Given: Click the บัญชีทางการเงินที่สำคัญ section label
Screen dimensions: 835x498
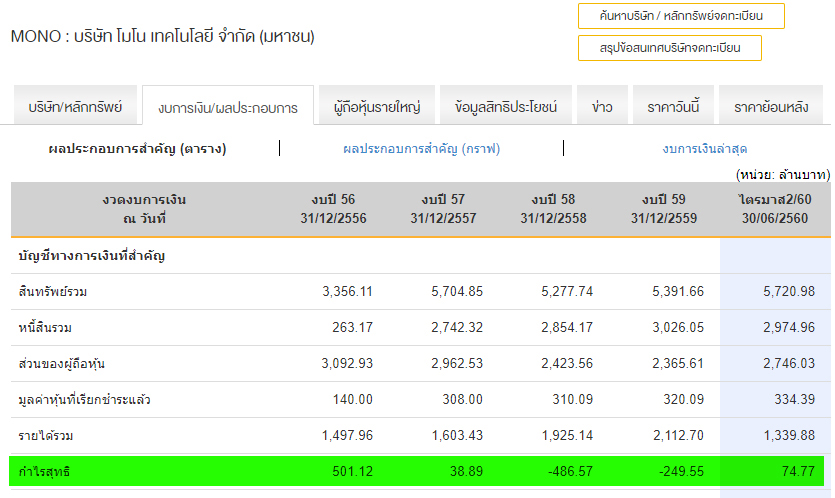Looking at the screenshot, I should click(x=92, y=256).
